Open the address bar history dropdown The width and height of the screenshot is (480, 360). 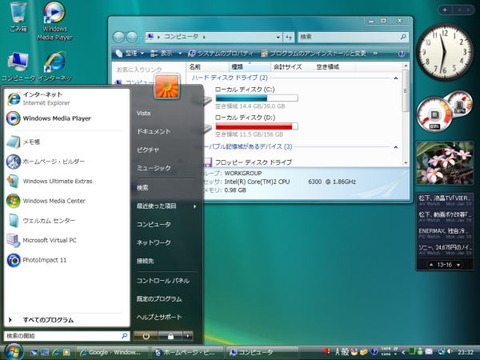pos(278,37)
